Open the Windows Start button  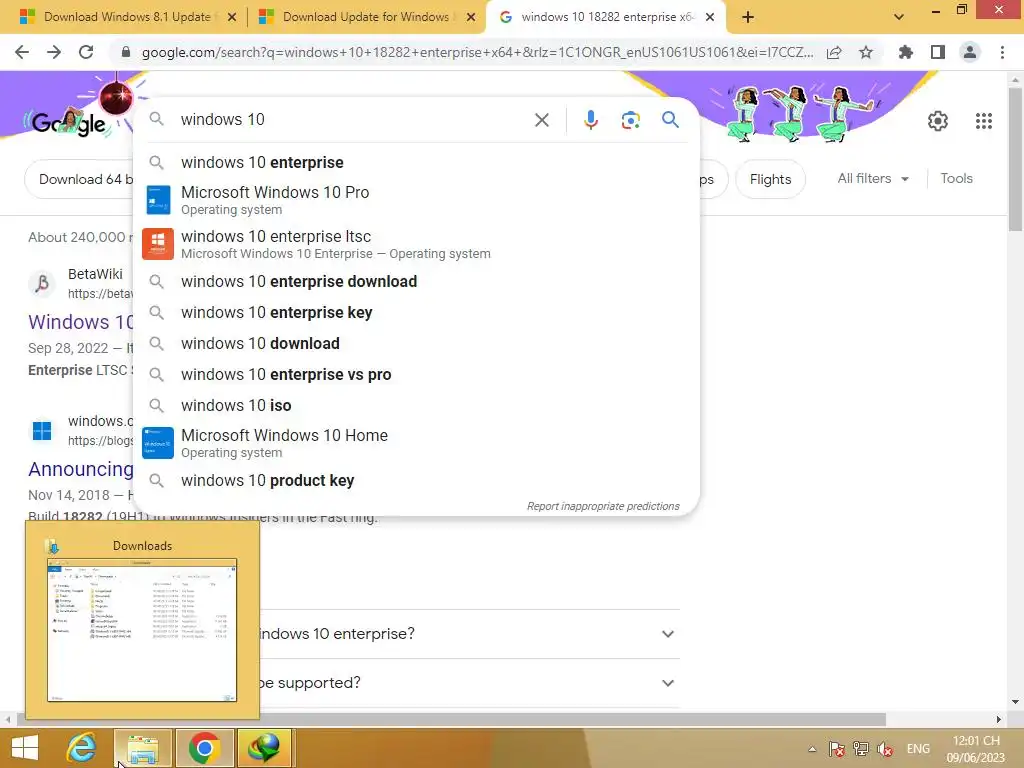point(25,748)
